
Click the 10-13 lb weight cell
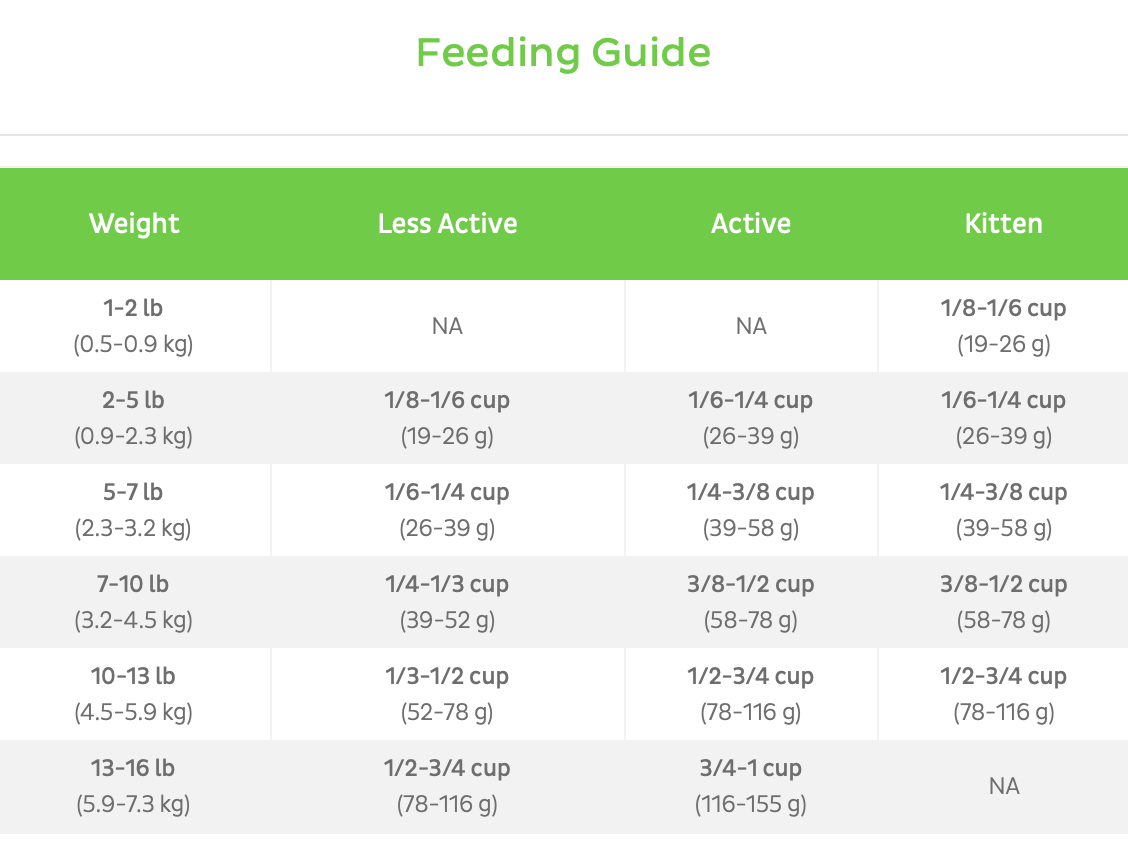[x=134, y=694]
